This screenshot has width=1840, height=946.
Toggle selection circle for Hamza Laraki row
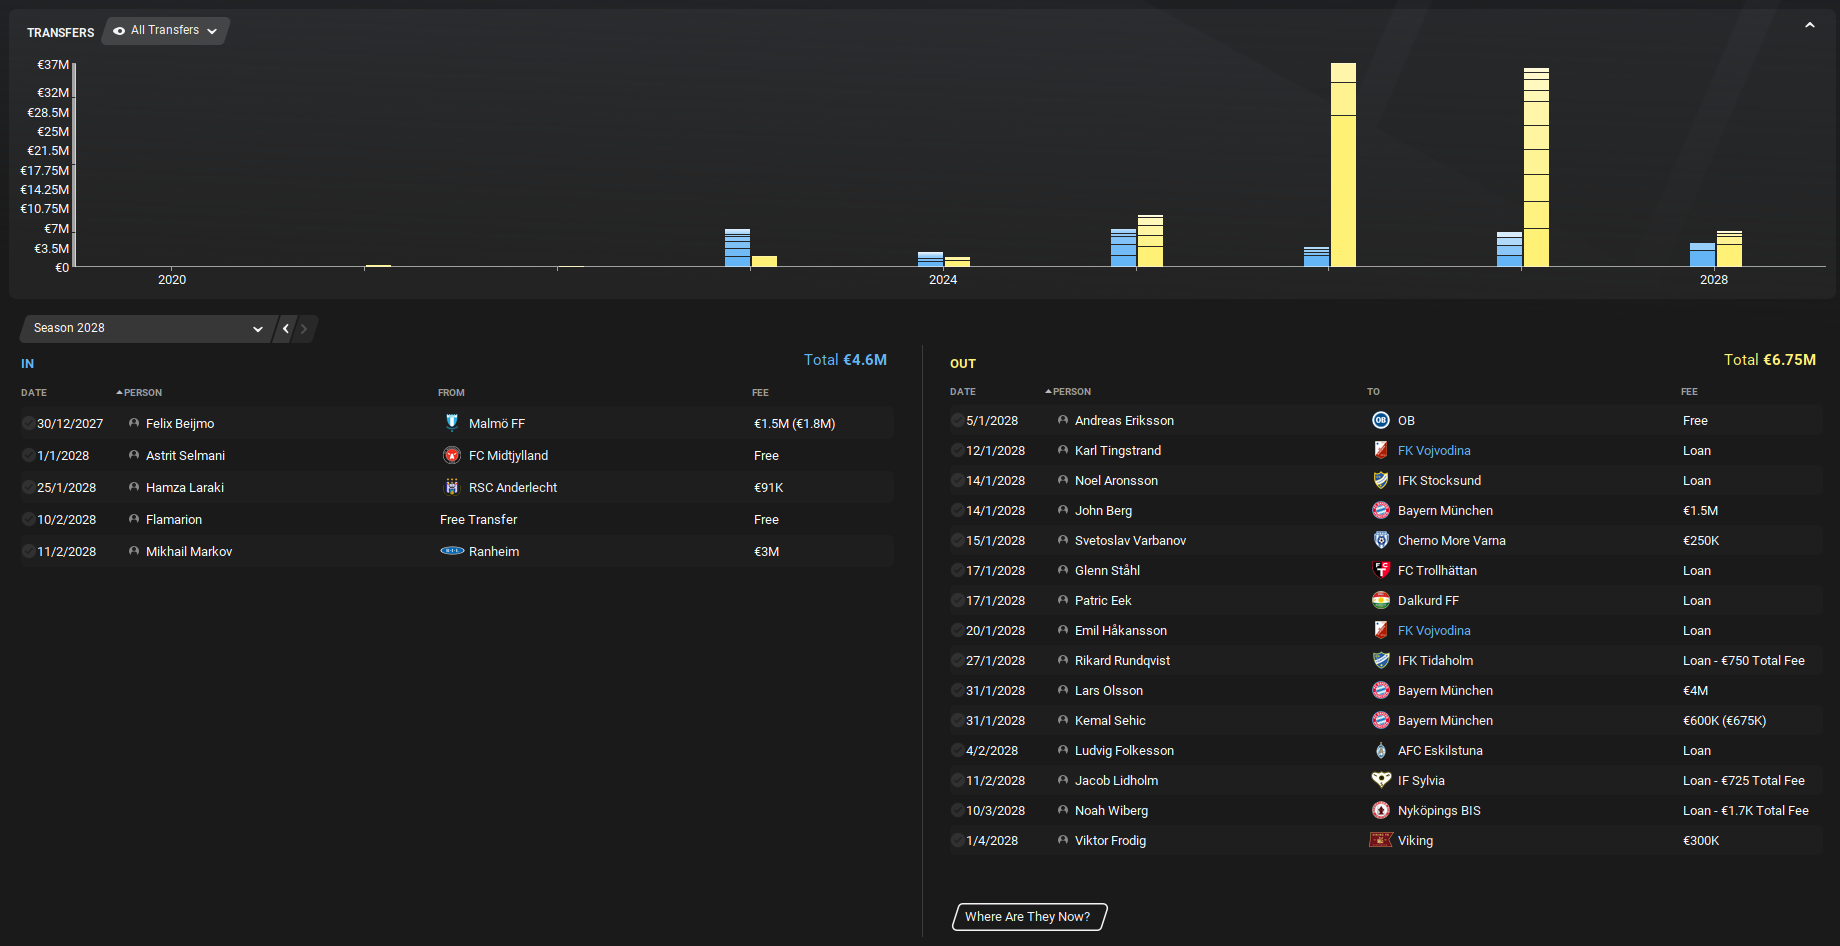coord(28,487)
